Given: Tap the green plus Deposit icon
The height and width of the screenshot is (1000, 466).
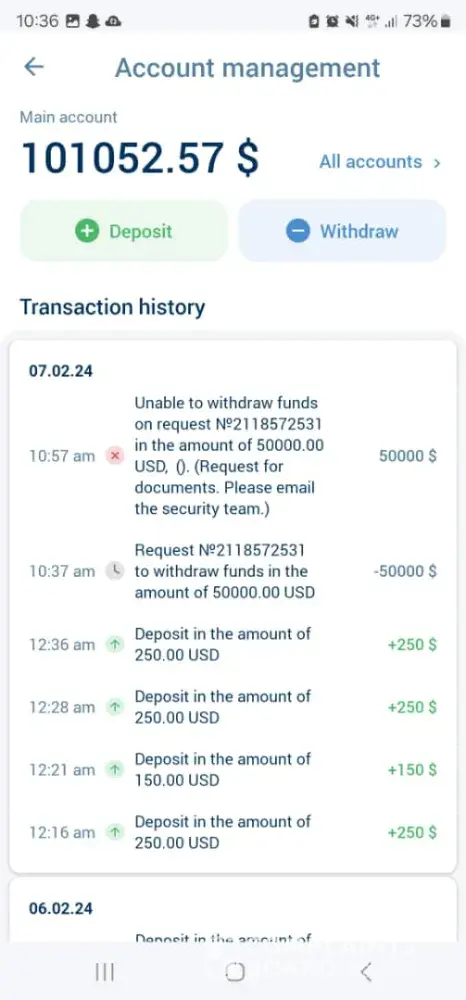Looking at the screenshot, I should pyautogui.click(x=87, y=231).
